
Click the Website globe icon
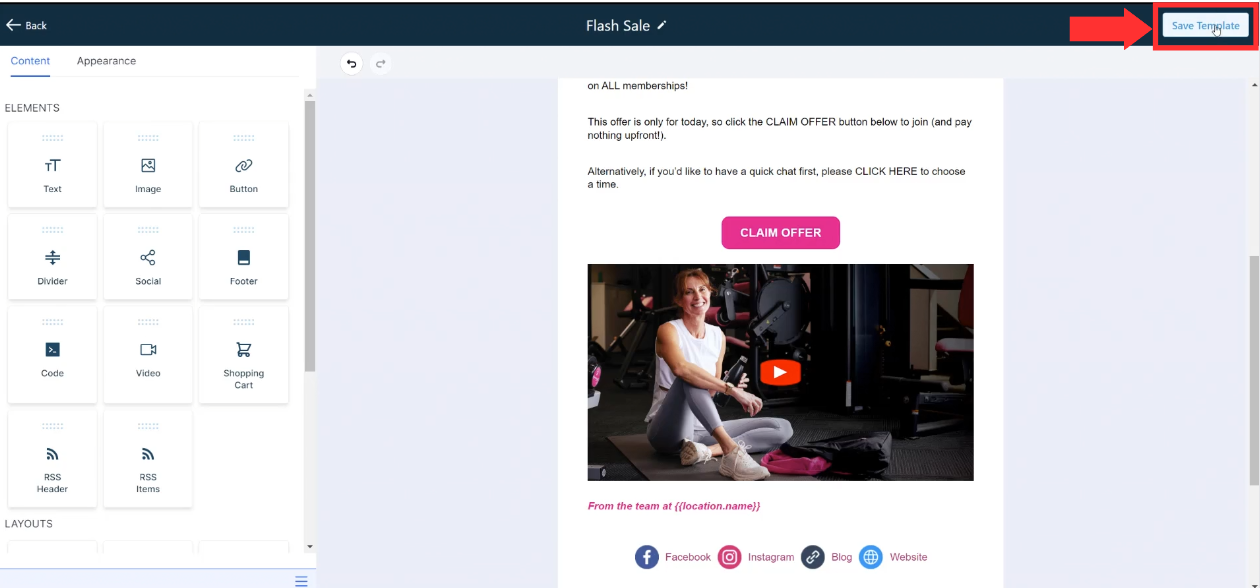coord(871,557)
